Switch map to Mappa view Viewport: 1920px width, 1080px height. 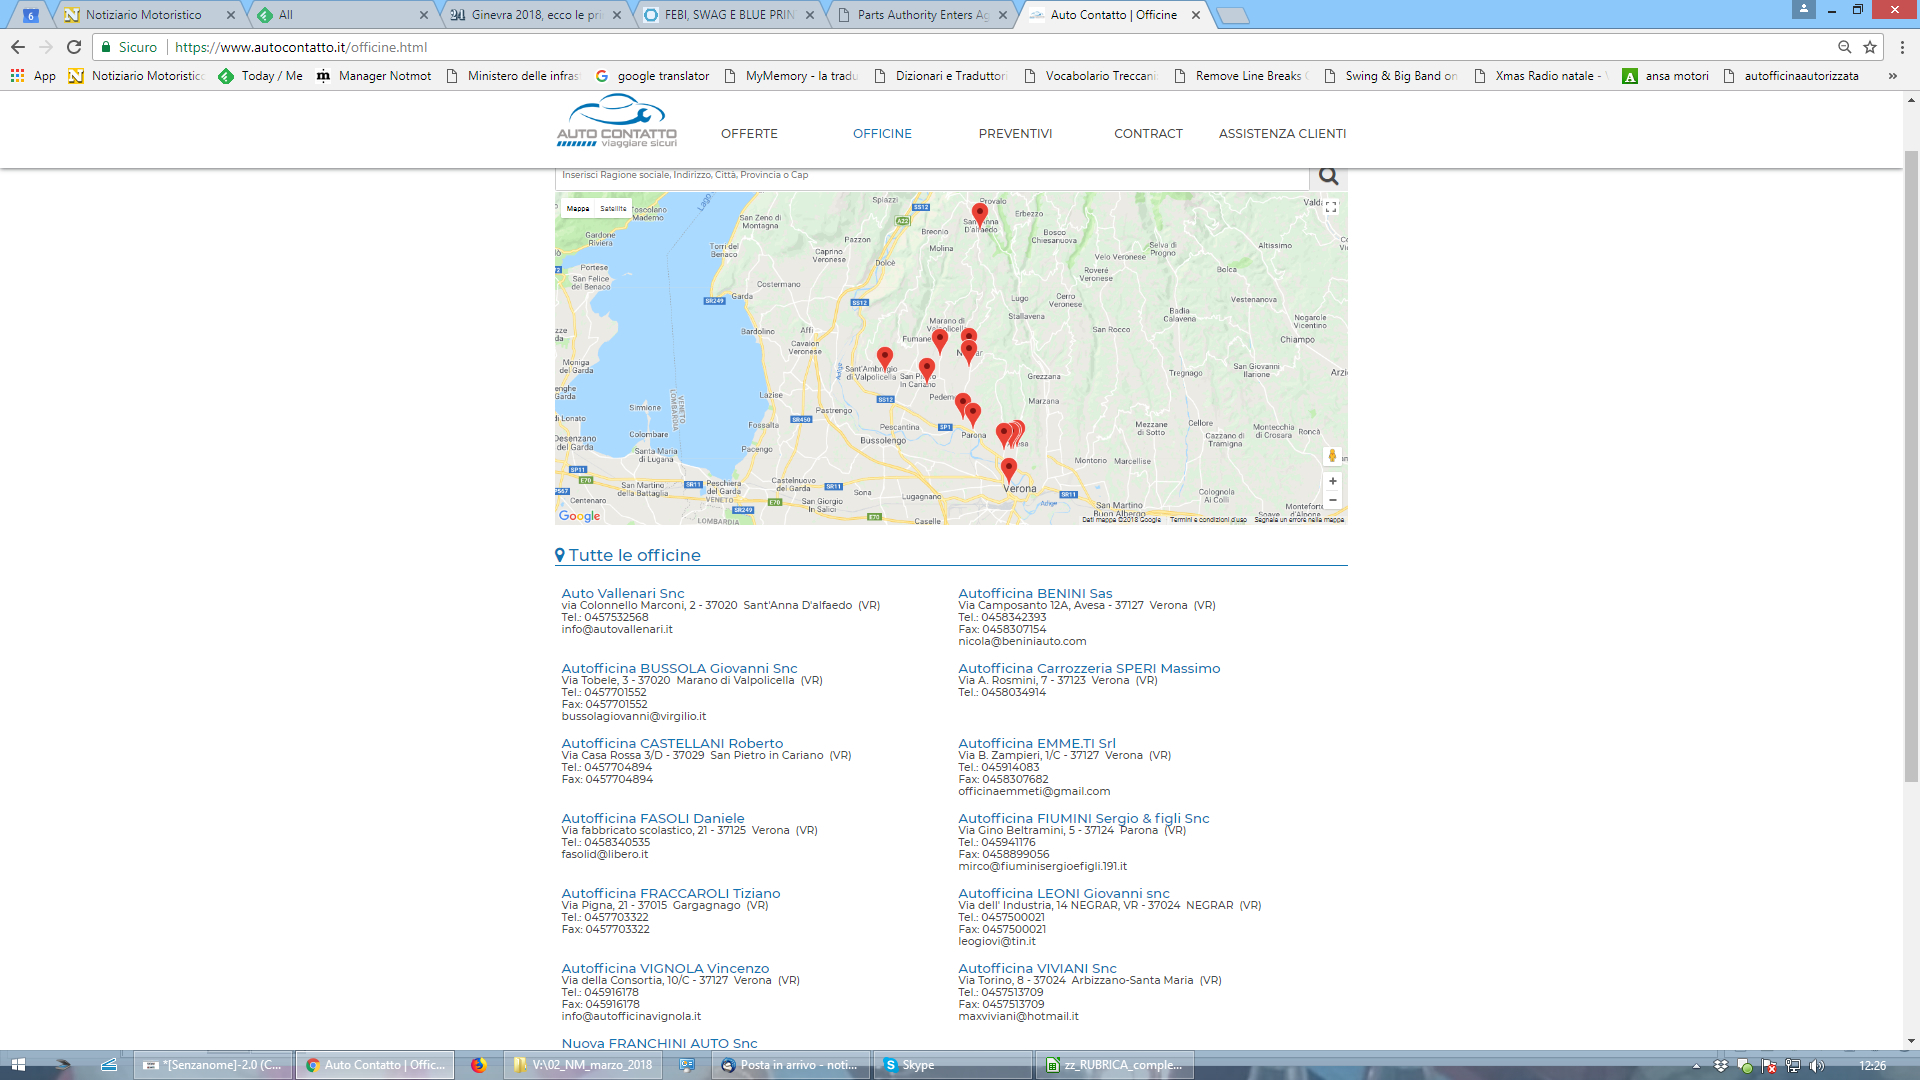[x=578, y=209]
